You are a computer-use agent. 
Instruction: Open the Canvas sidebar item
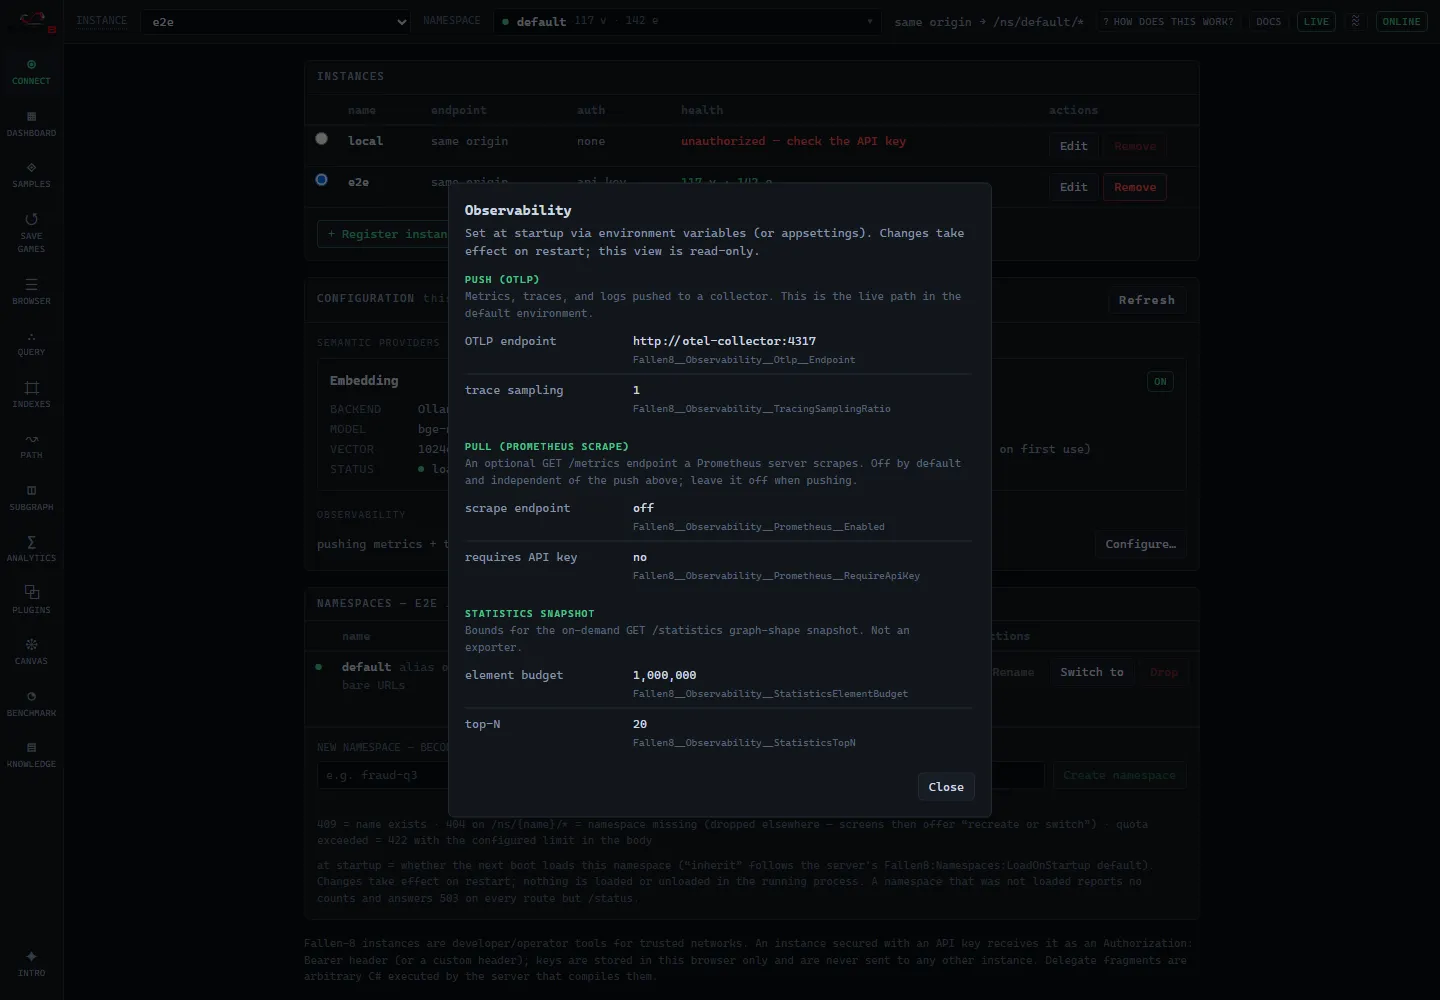point(31,652)
